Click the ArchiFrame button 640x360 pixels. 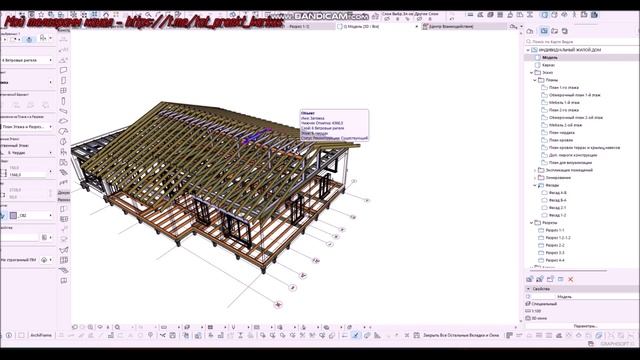[41, 335]
